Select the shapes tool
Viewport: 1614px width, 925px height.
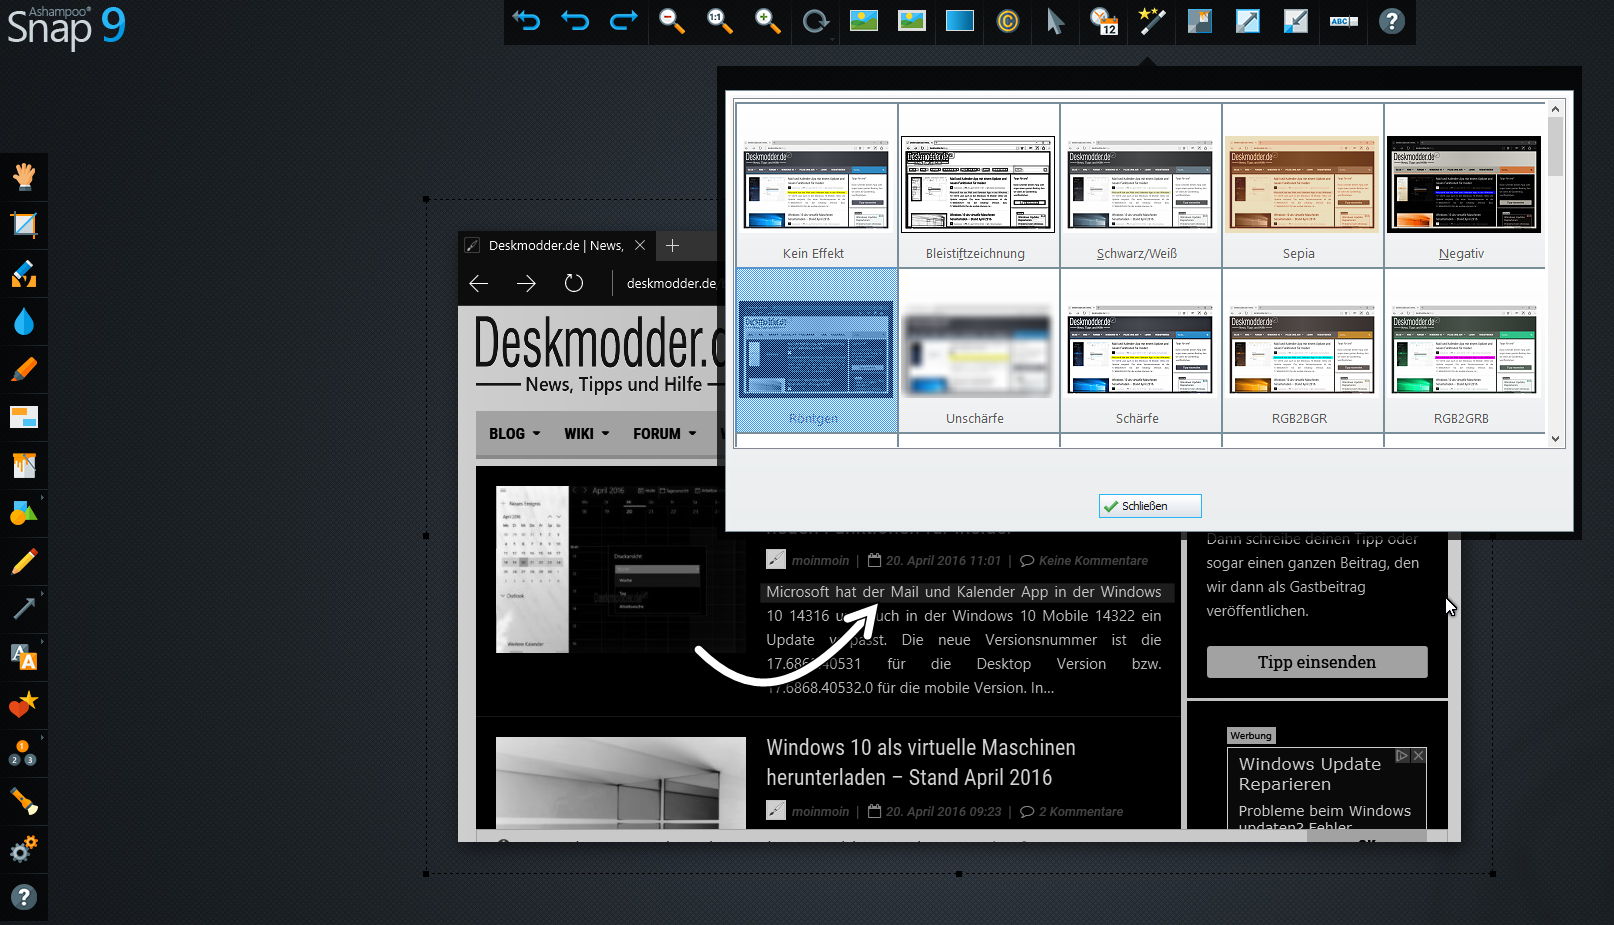click(24, 513)
